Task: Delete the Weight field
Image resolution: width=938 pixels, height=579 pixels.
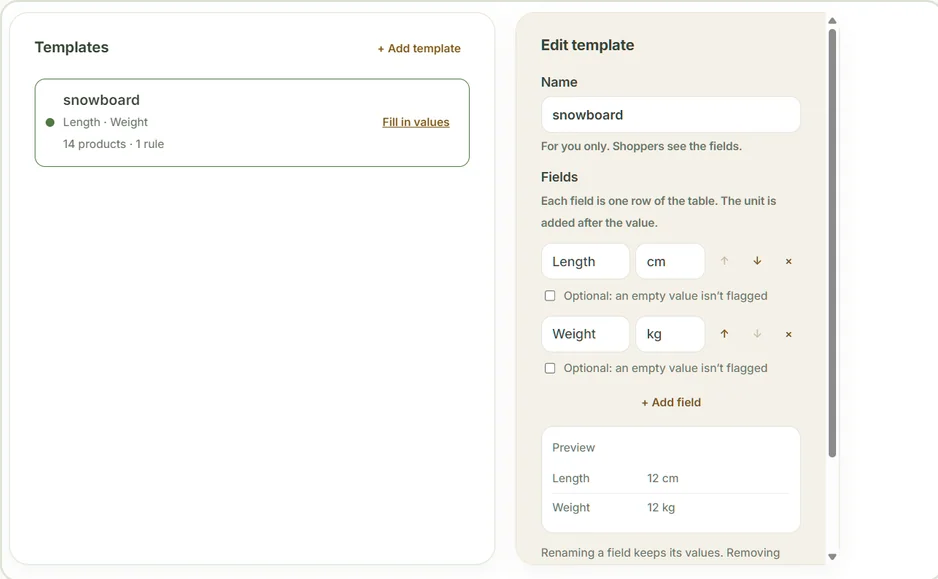Action: (788, 334)
